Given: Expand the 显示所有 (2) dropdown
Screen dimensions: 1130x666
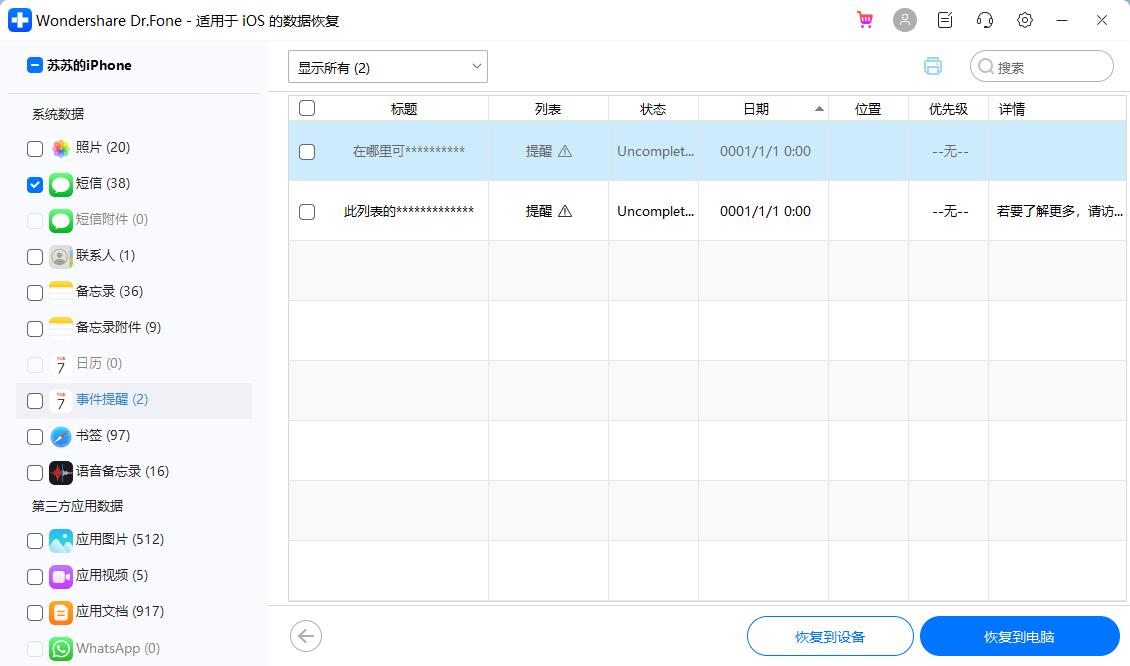Looking at the screenshot, I should (x=388, y=67).
